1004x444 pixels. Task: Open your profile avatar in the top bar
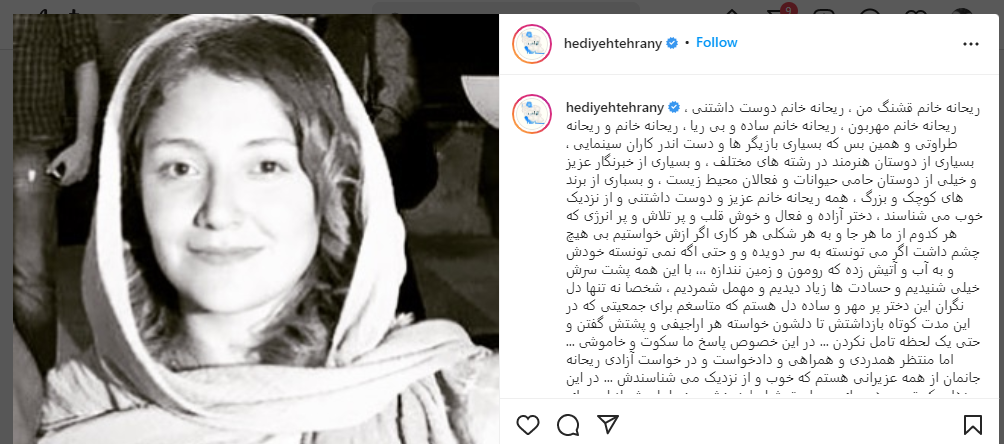(962, 9)
